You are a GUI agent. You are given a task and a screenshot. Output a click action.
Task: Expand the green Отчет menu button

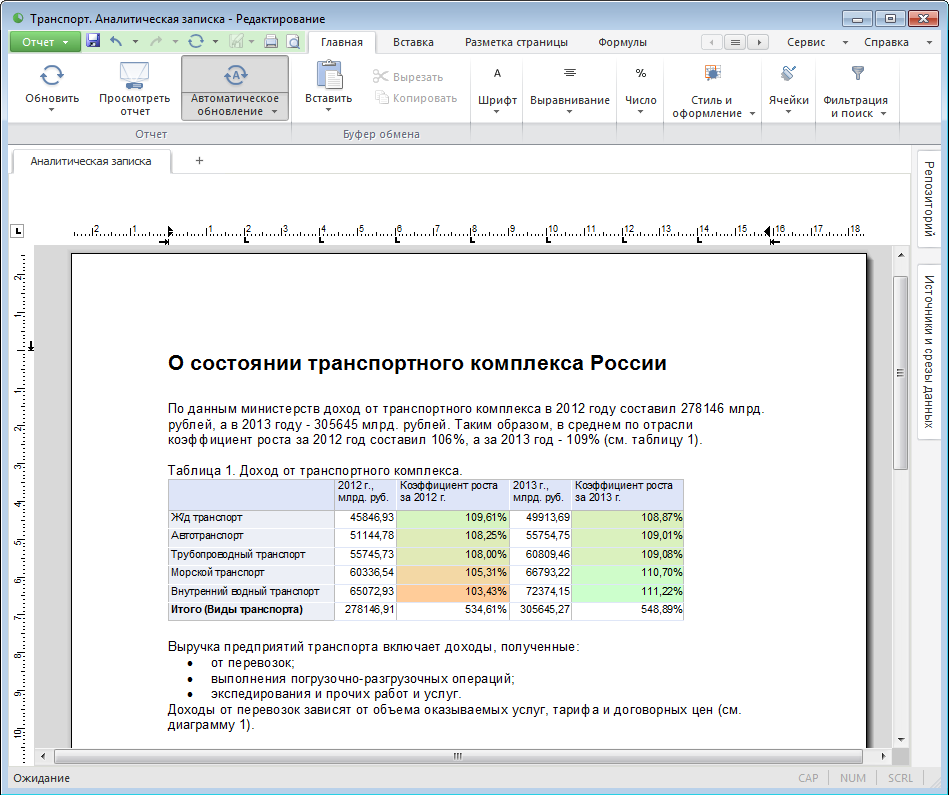[x=45, y=42]
